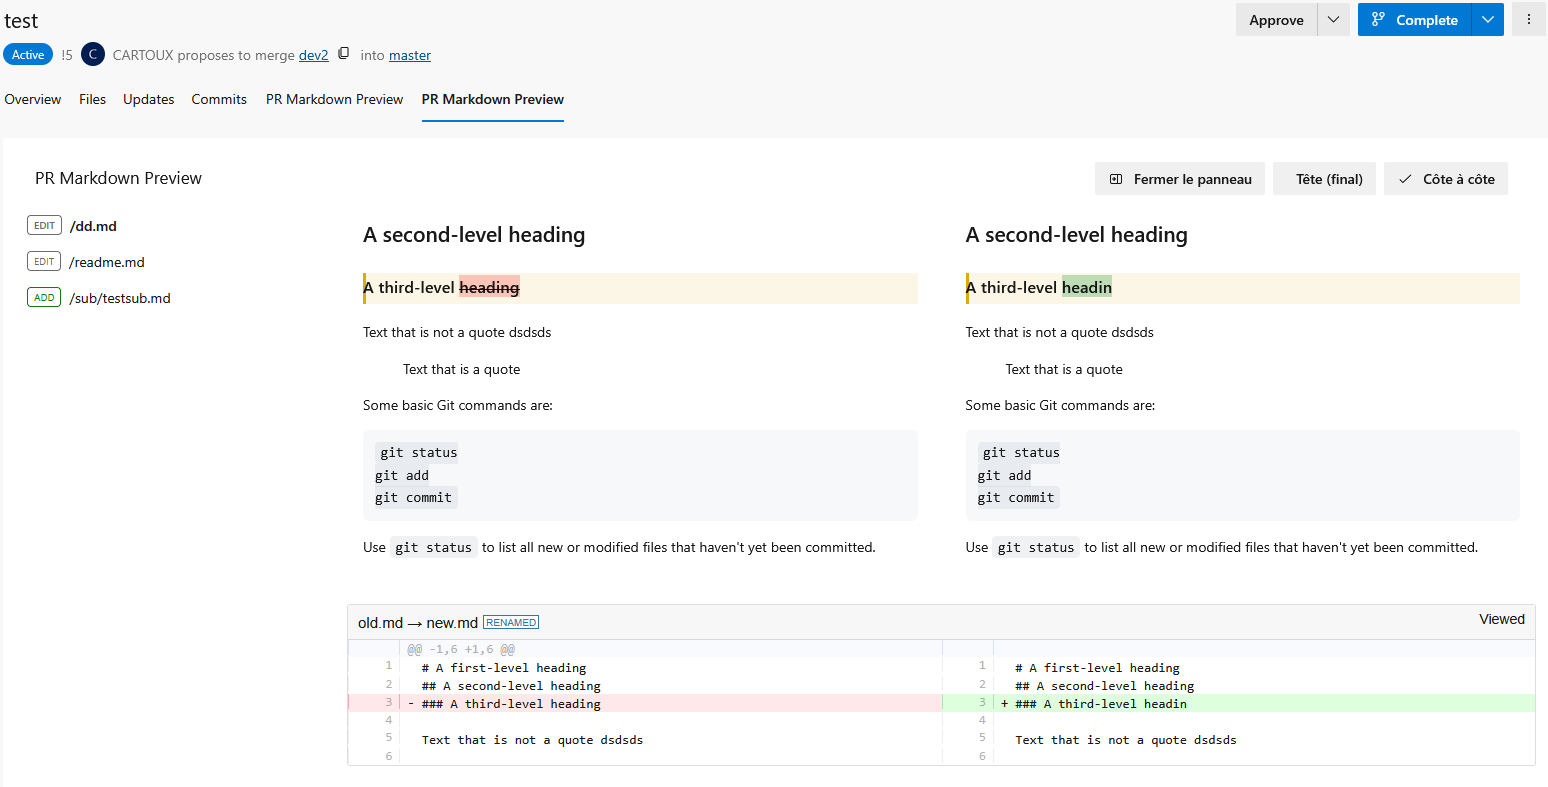The width and height of the screenshot is (1548, 787).
Task: Click the CARTOUX user avatar
Action: pyautogui.click(x=93, y=55)
